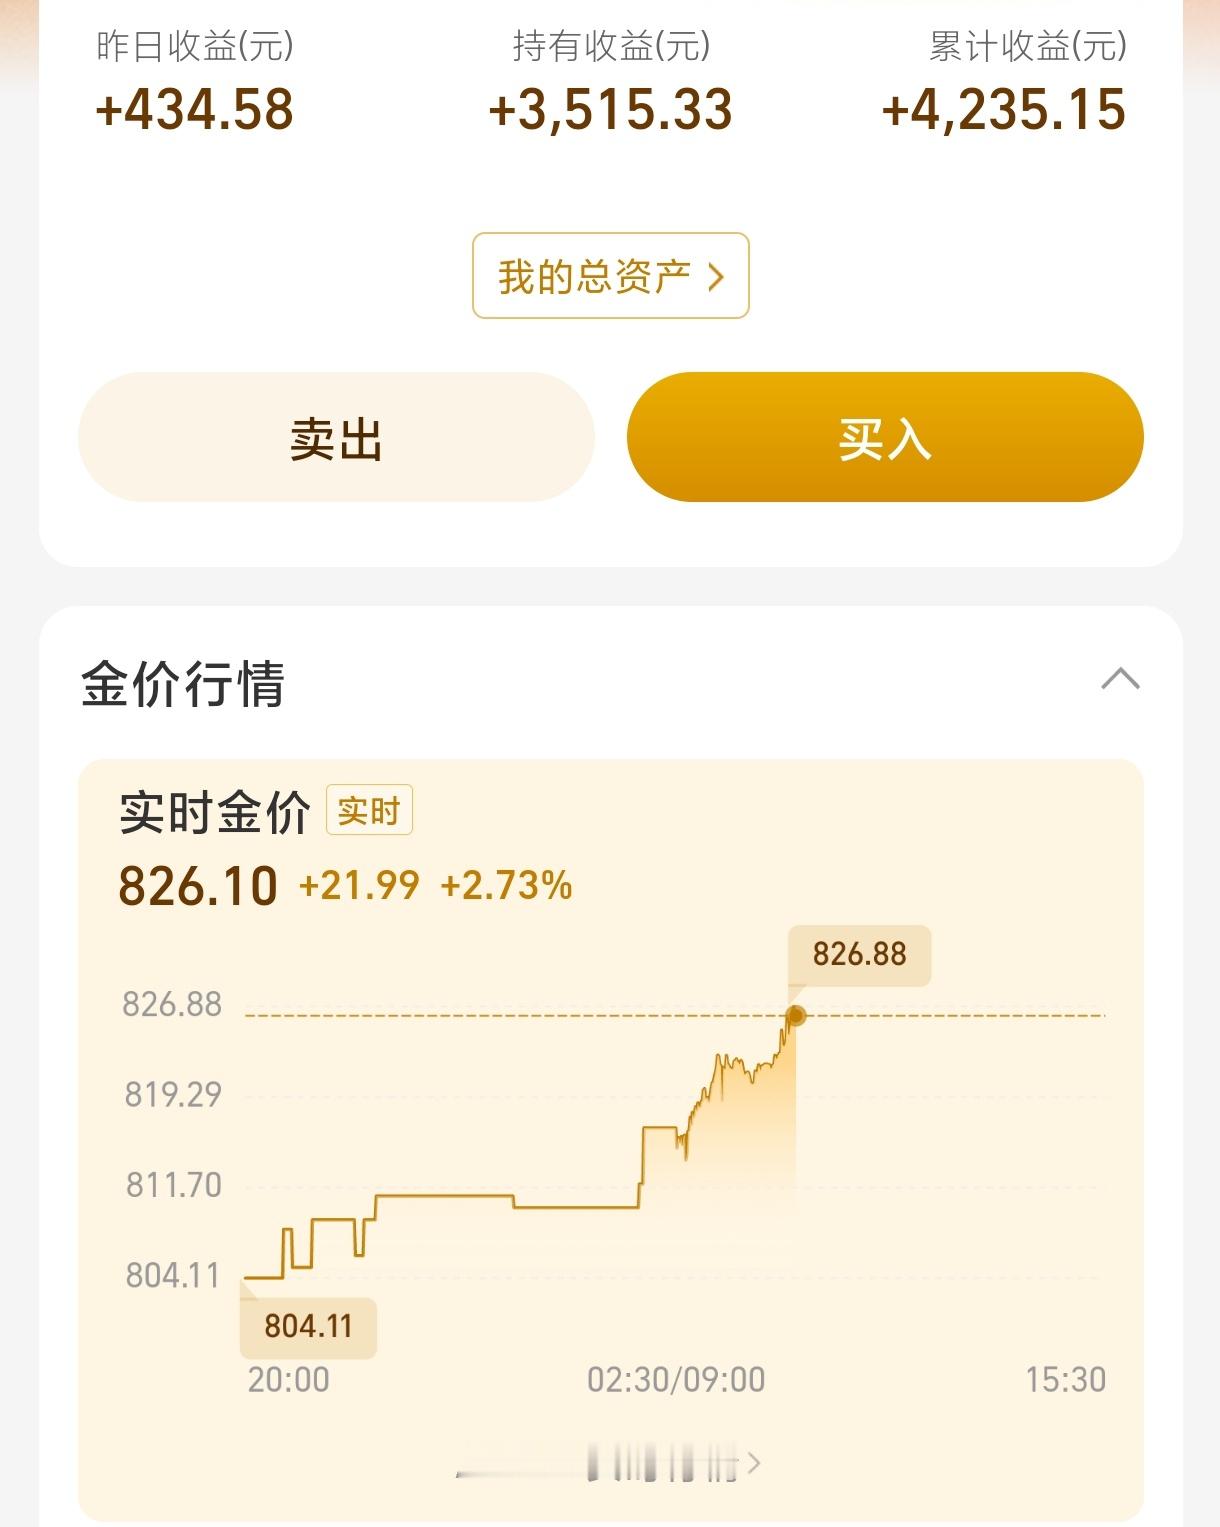The image size is (1220, 1527).
Task: Click the 实时 badge next to 实时金价
Action: click(369, 810)
